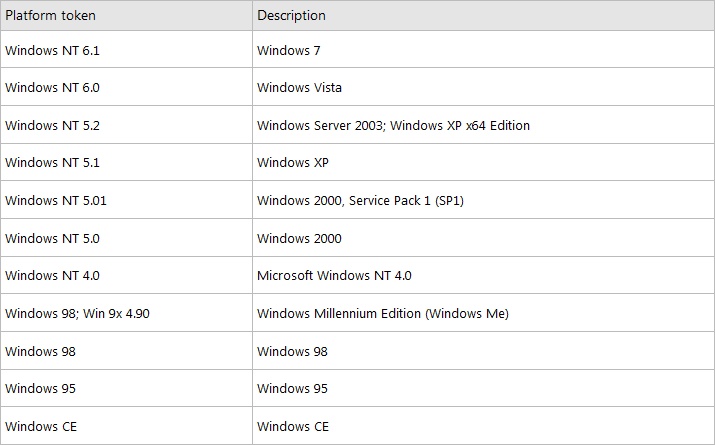715x445 pixels.
Task: Select the Windows NT 6.1 token cell
Action: click(126, 50)
